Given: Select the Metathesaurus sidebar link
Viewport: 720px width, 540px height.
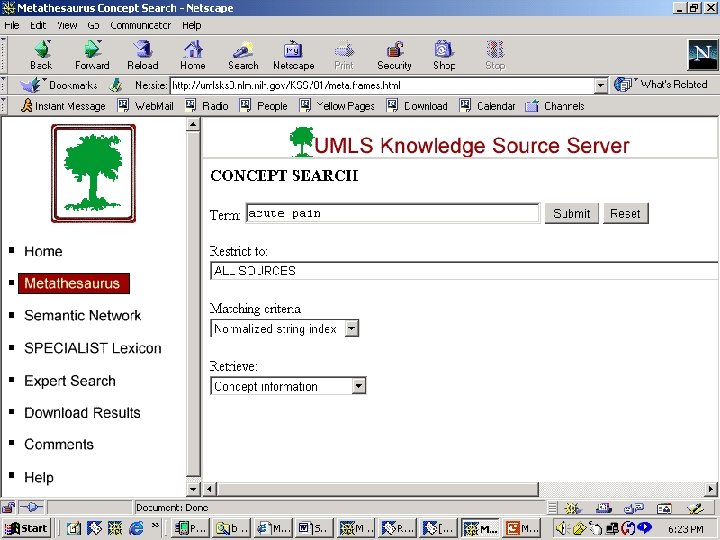Looking at the screenshot, I should pyautogui.click(x=73, y=283).
